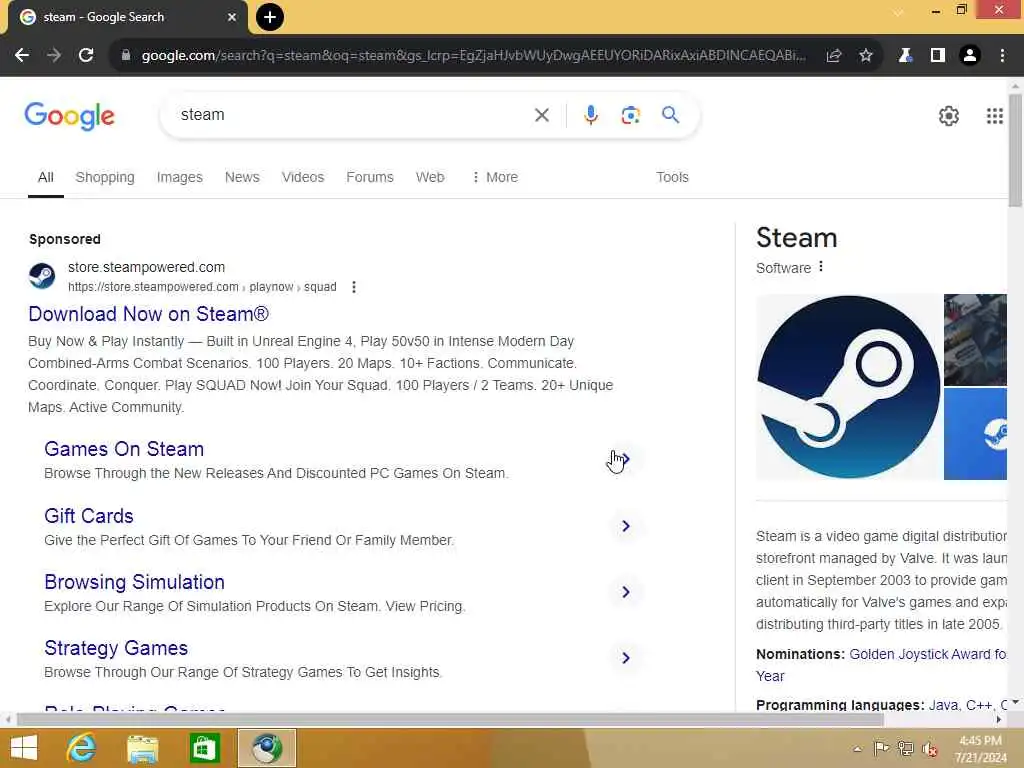
Task: Click chevron beside Browsing Simulation
Action: pyautogui.click(x=625, y=592)
